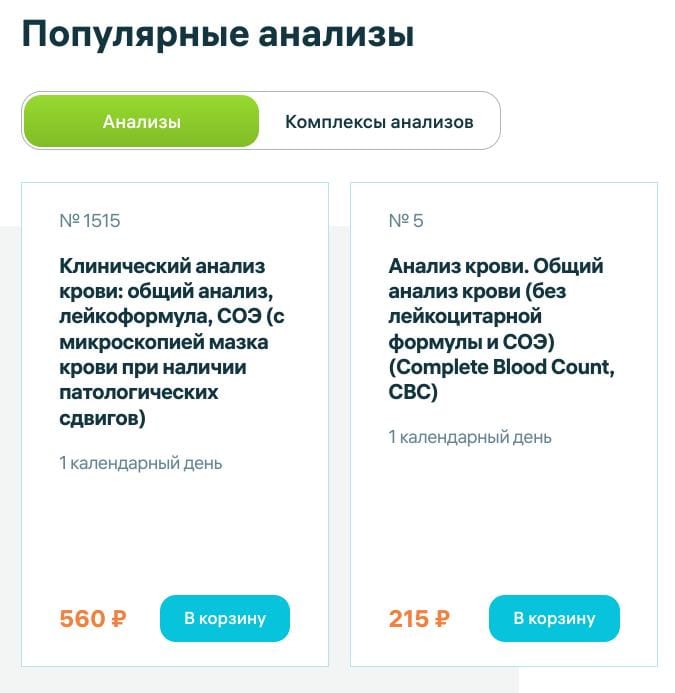Open the Комплексы анализов tab
Viewport: 675px width, 693px height.
click(x=379, y=122)
